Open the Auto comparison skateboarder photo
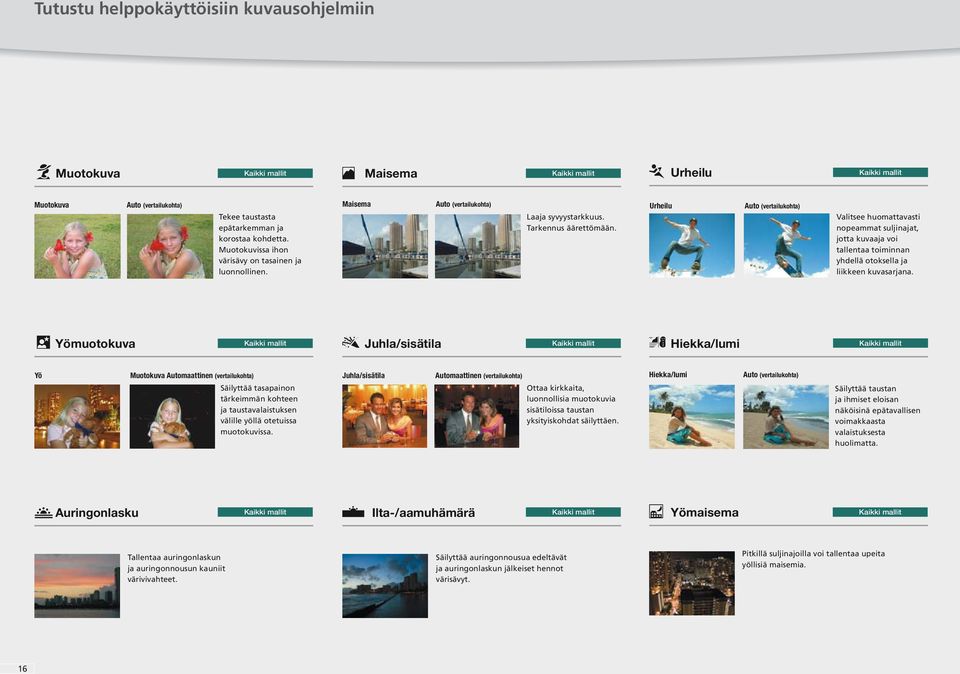960x674 pixels. (x=786, y=245)
